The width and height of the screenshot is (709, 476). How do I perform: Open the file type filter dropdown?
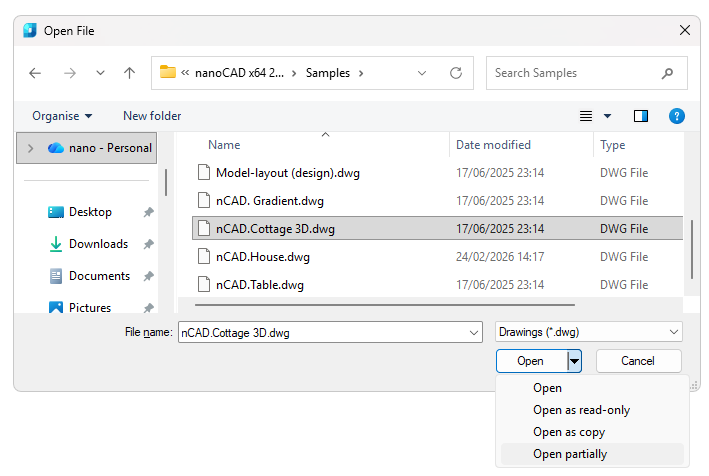[588, 332]
